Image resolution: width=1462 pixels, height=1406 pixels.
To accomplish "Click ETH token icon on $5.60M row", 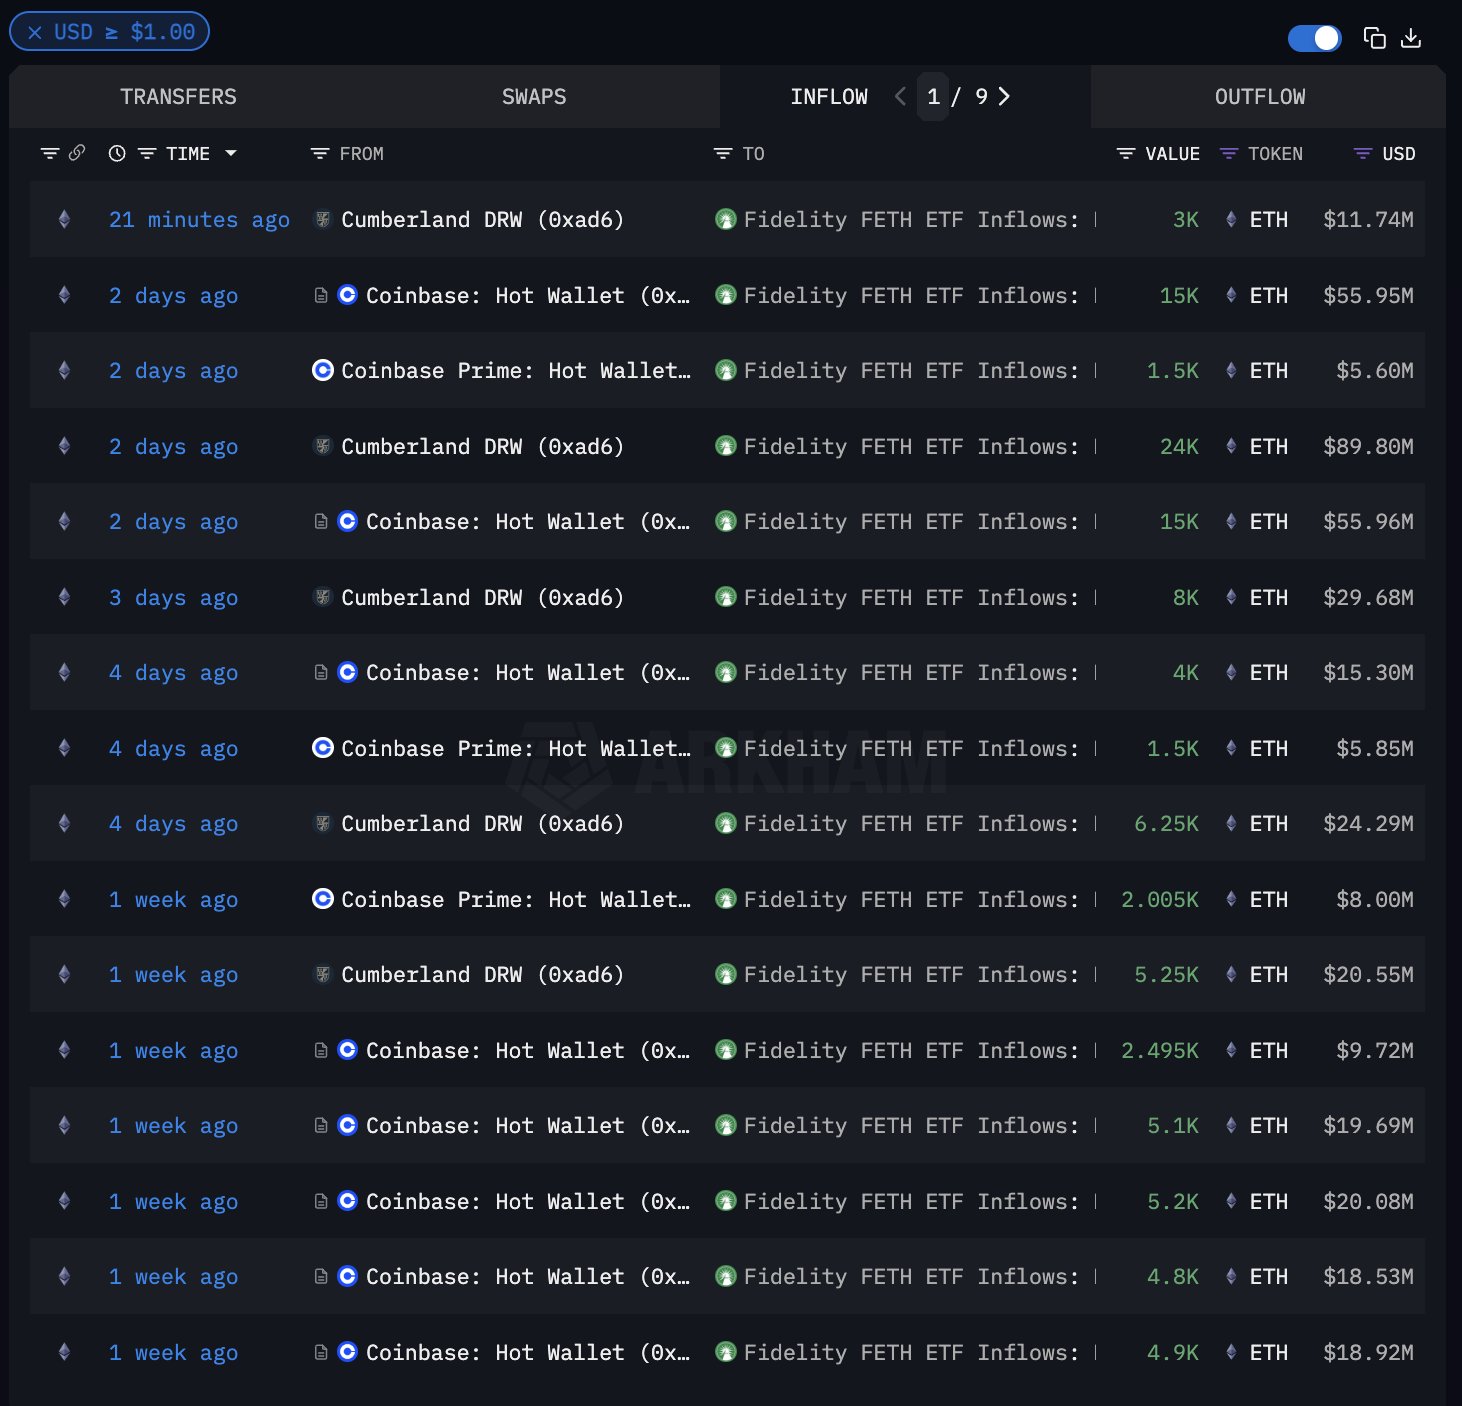I will coord(1231,371).
